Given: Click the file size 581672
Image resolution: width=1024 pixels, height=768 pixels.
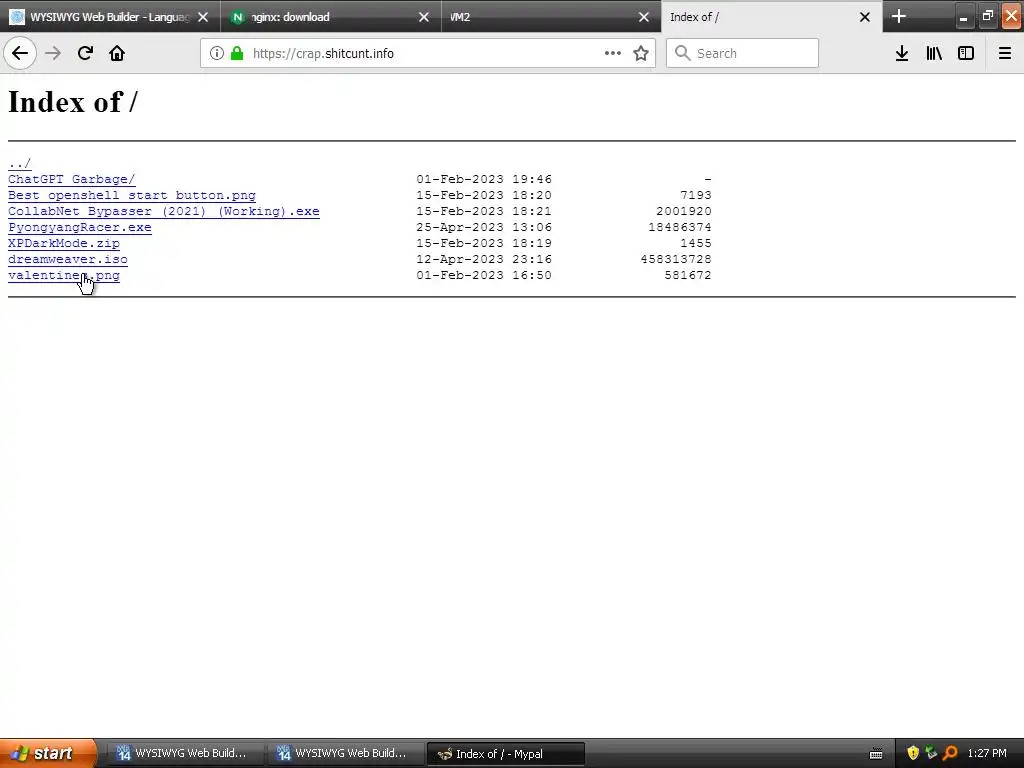Looking at the screenshot, I should [x=688, y=275].
